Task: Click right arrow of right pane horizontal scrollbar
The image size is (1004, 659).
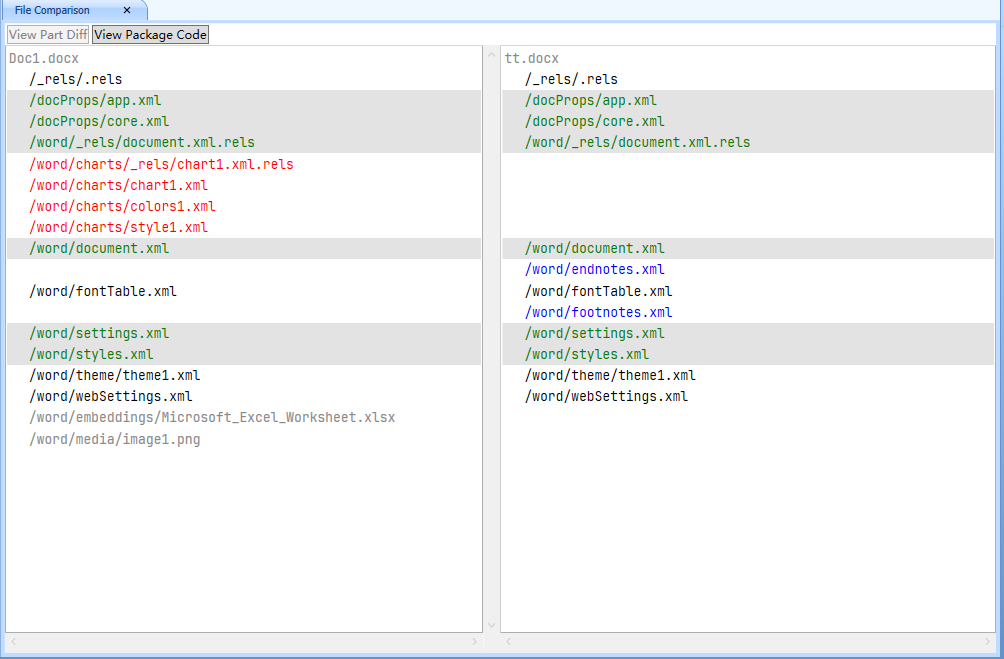Action: tap(989, 641)
